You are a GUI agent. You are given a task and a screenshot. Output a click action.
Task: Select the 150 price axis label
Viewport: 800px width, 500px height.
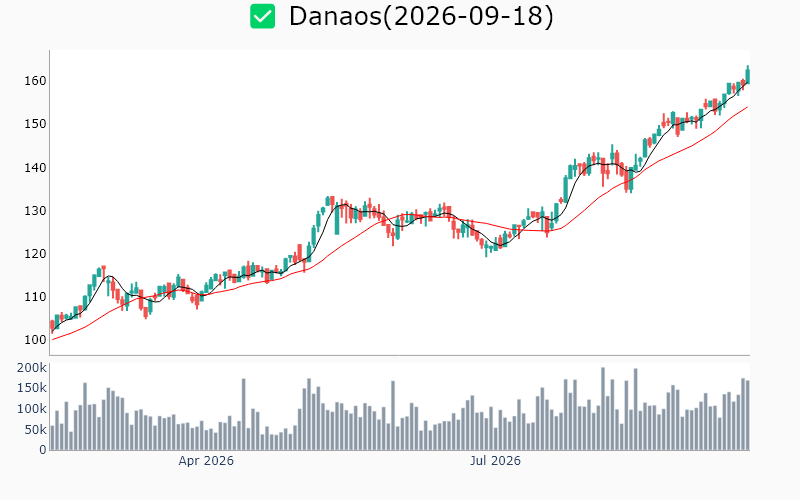point(35,124)
